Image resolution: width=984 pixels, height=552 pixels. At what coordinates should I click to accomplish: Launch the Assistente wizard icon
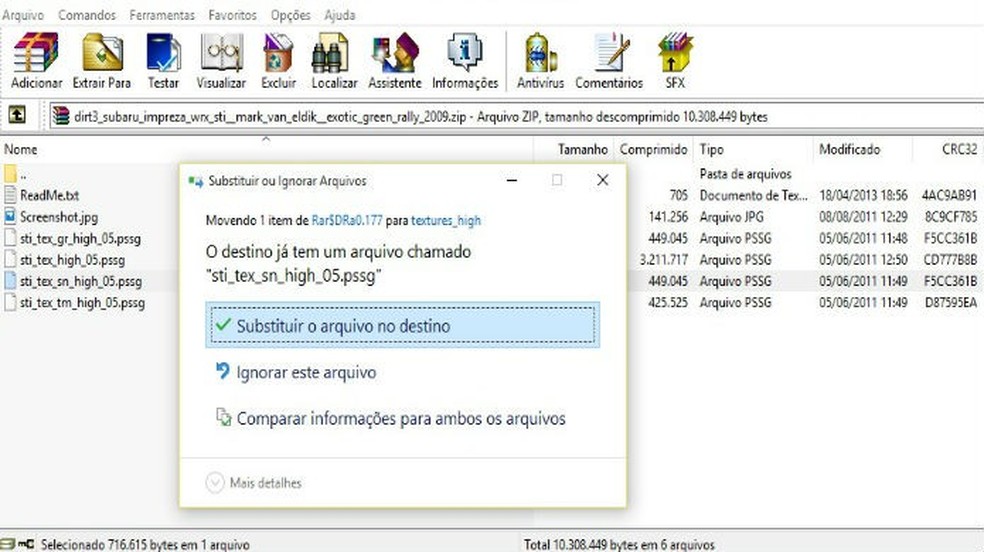(x=395, y=53)
